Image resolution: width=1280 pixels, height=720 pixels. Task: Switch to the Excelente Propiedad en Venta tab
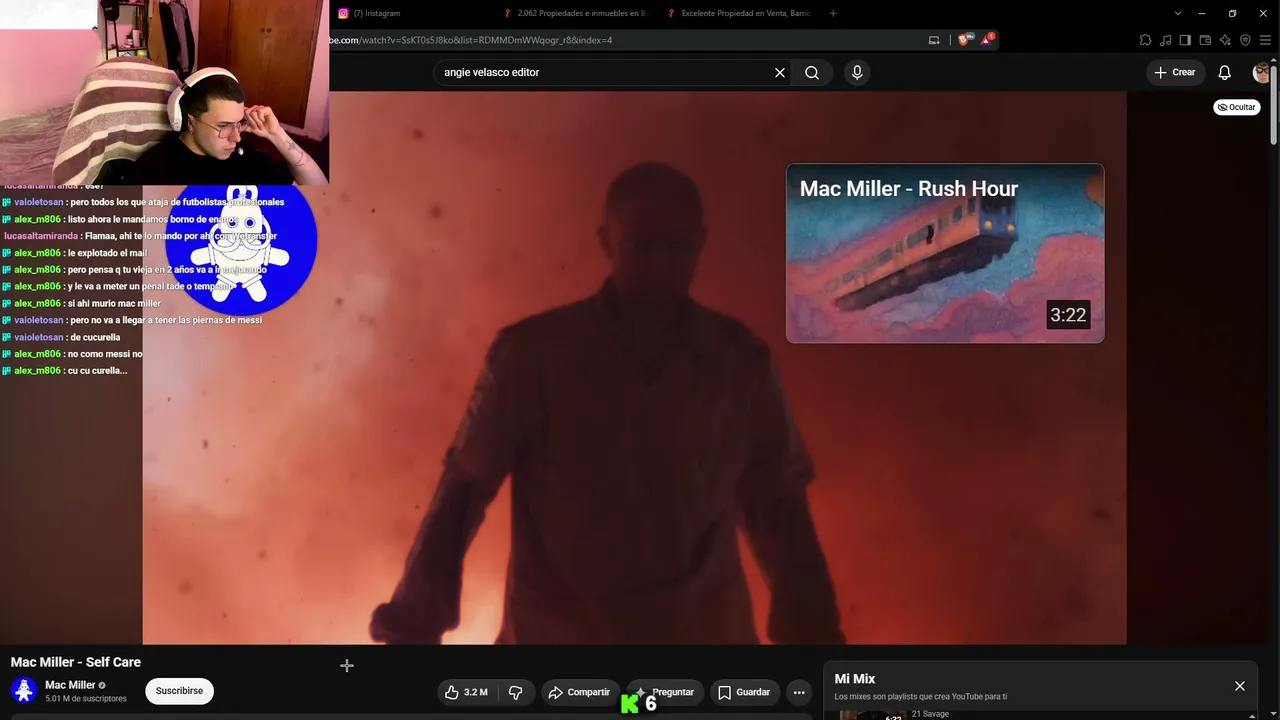click(742, 13)
